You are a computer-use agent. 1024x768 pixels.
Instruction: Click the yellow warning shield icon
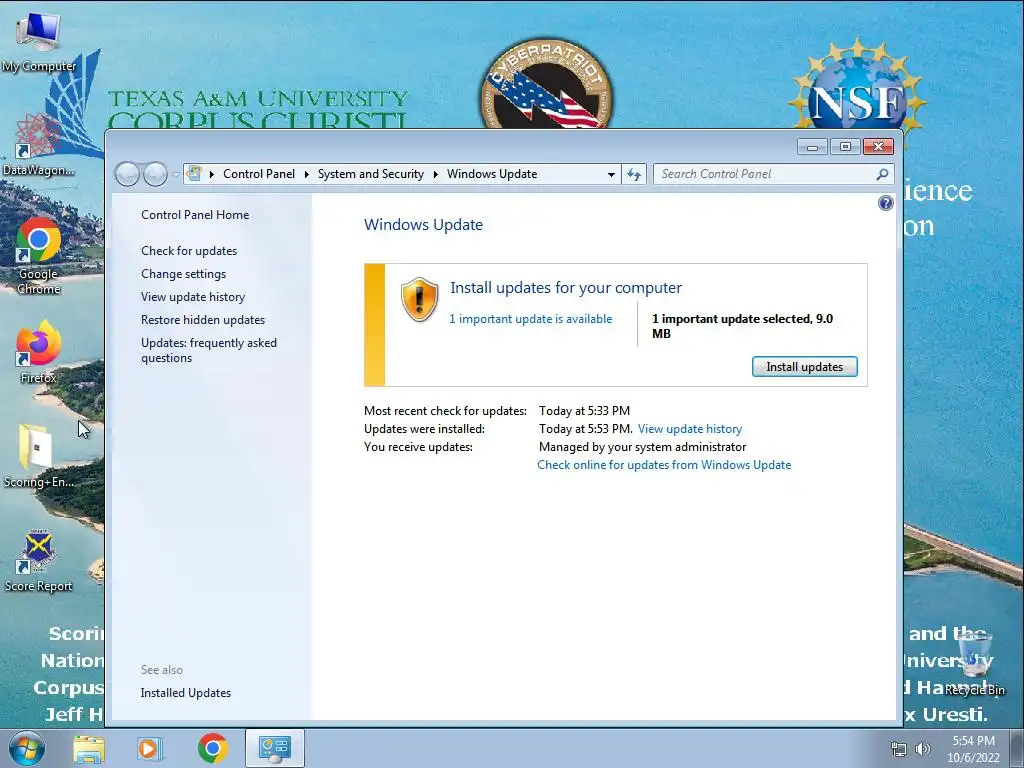tap(419, 299)
